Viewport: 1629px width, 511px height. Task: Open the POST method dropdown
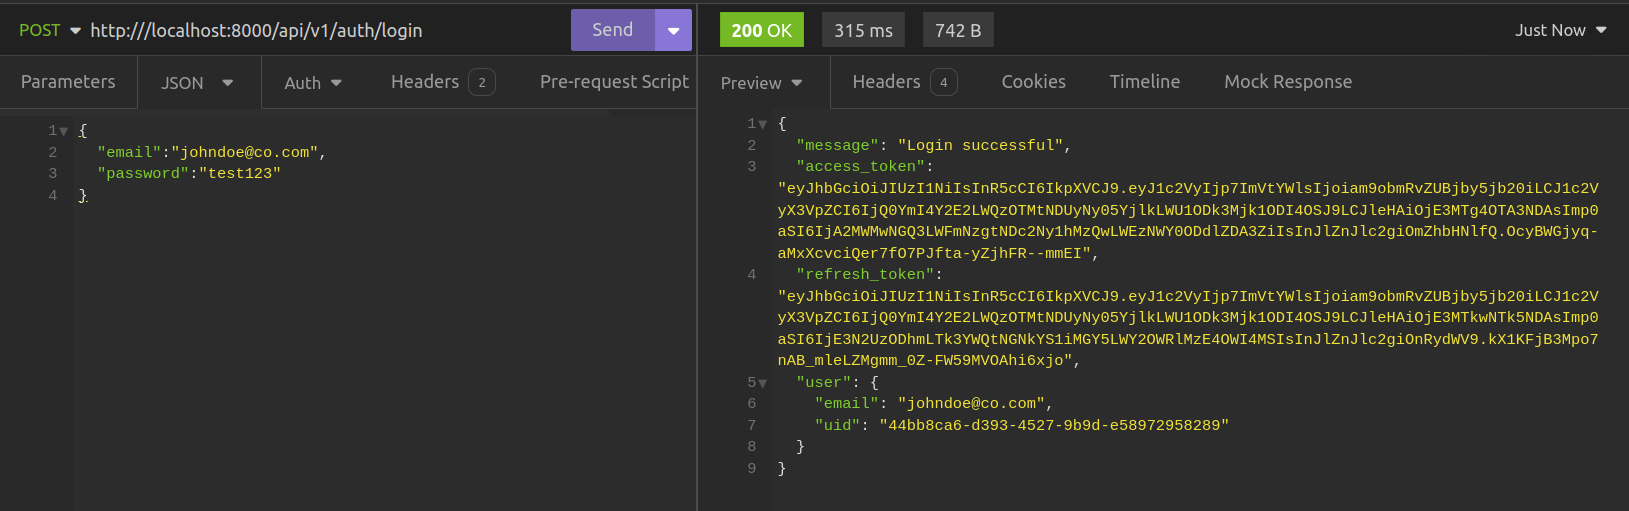tap(49, 30)
